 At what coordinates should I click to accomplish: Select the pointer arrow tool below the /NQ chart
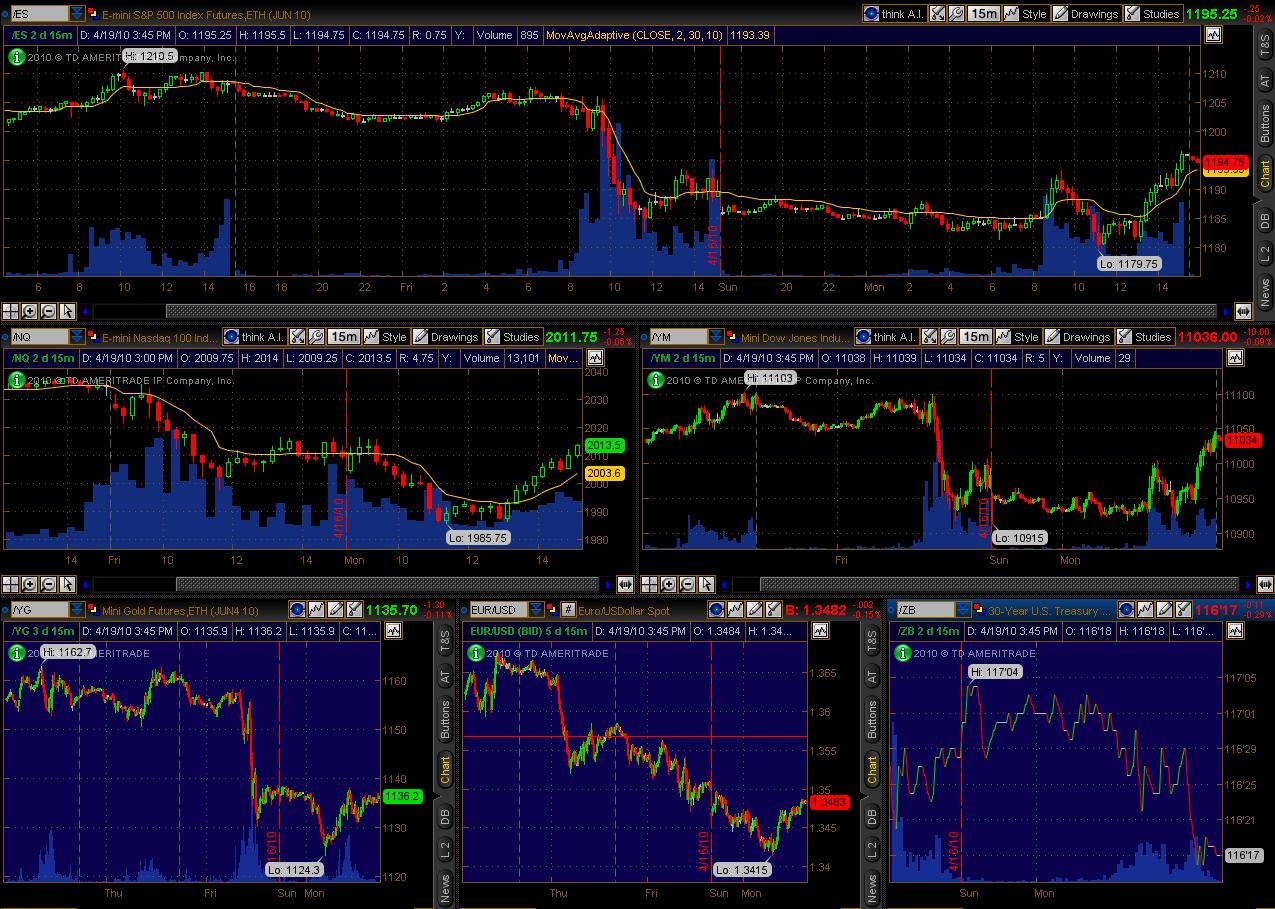67,585
